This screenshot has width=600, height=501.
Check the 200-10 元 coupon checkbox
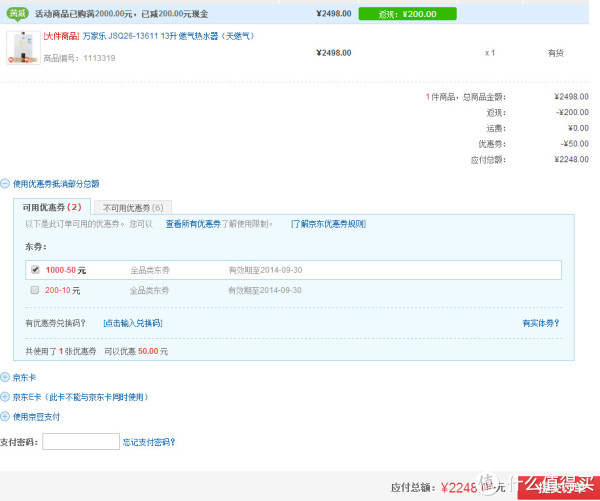(35, 290)
